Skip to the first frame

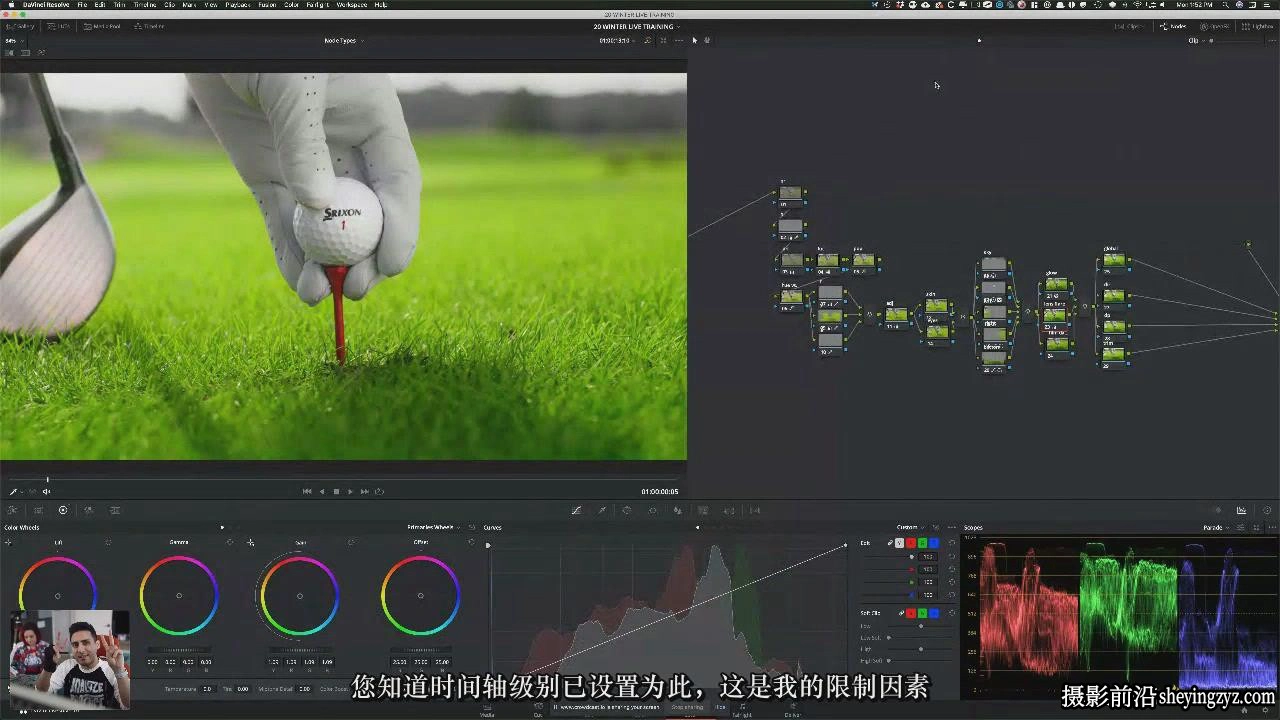tap(307, 491)
